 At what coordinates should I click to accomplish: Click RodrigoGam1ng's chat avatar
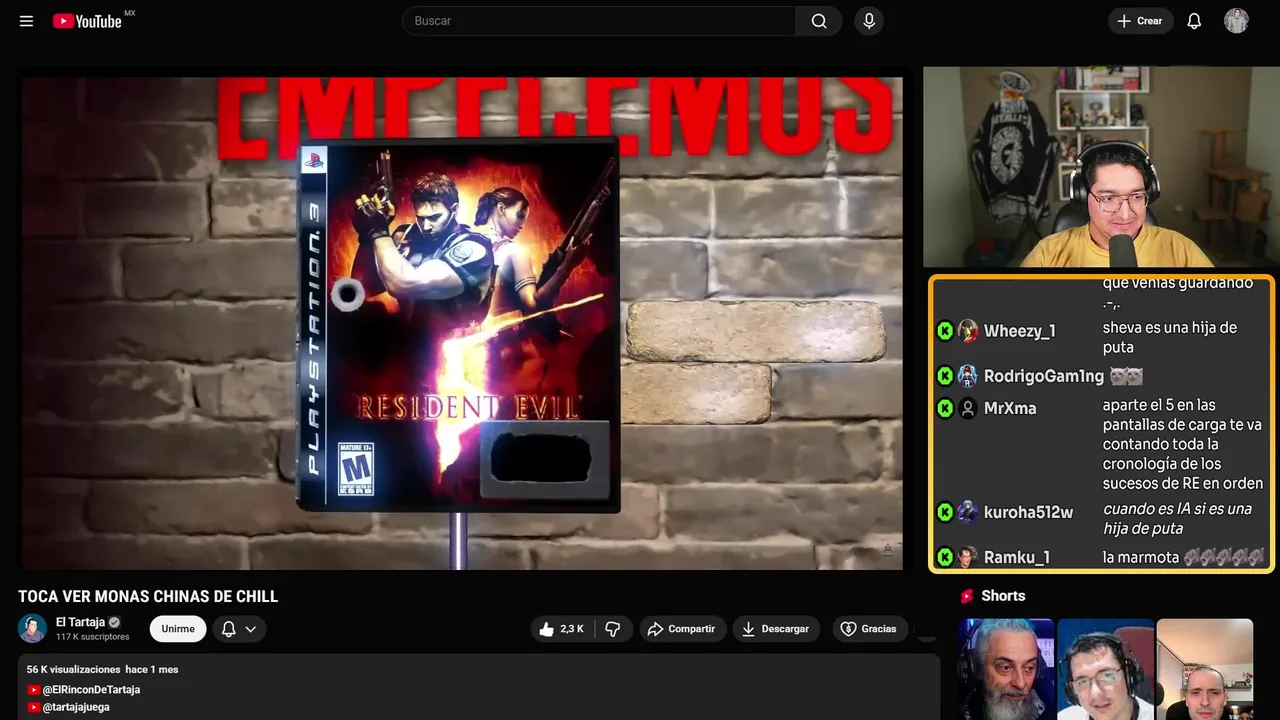pos(967,376)
